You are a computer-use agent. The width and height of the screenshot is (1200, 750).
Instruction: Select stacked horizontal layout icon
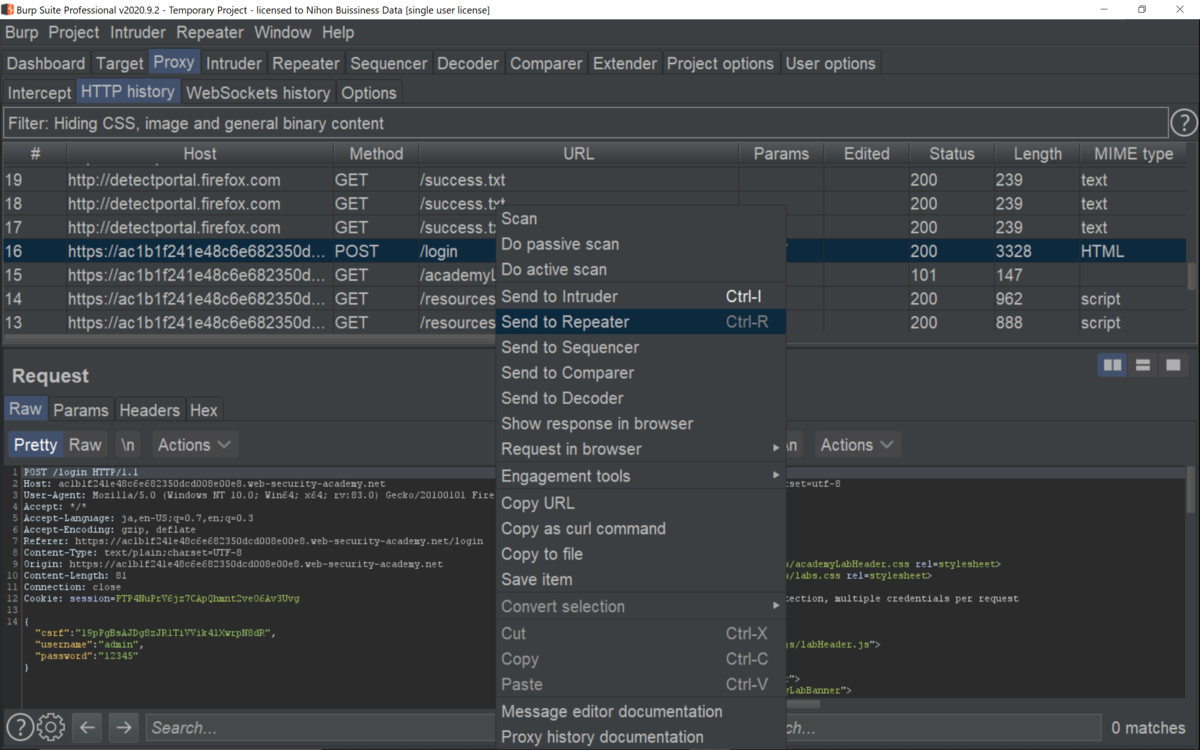pos(1143,365)
